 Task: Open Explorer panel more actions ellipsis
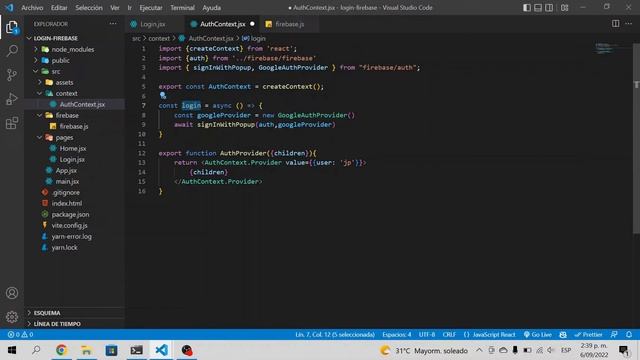113,24
